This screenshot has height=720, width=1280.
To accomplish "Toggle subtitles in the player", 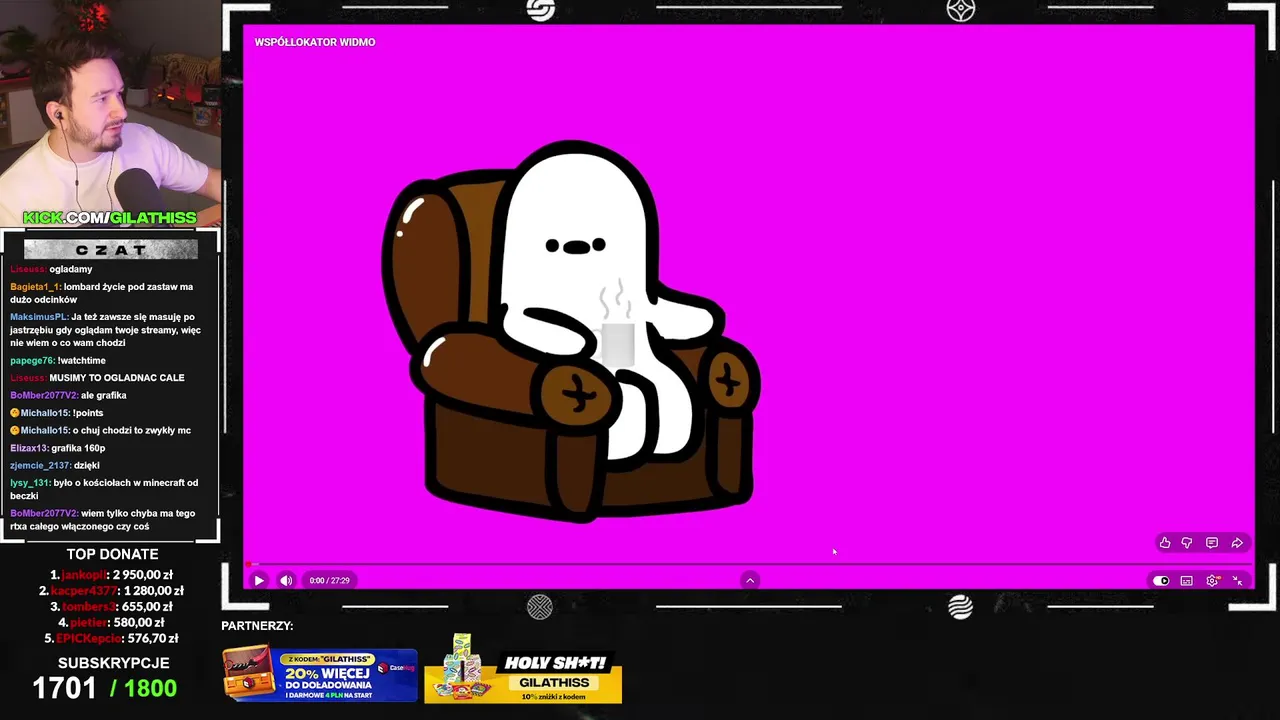I will pos(1186,580).
